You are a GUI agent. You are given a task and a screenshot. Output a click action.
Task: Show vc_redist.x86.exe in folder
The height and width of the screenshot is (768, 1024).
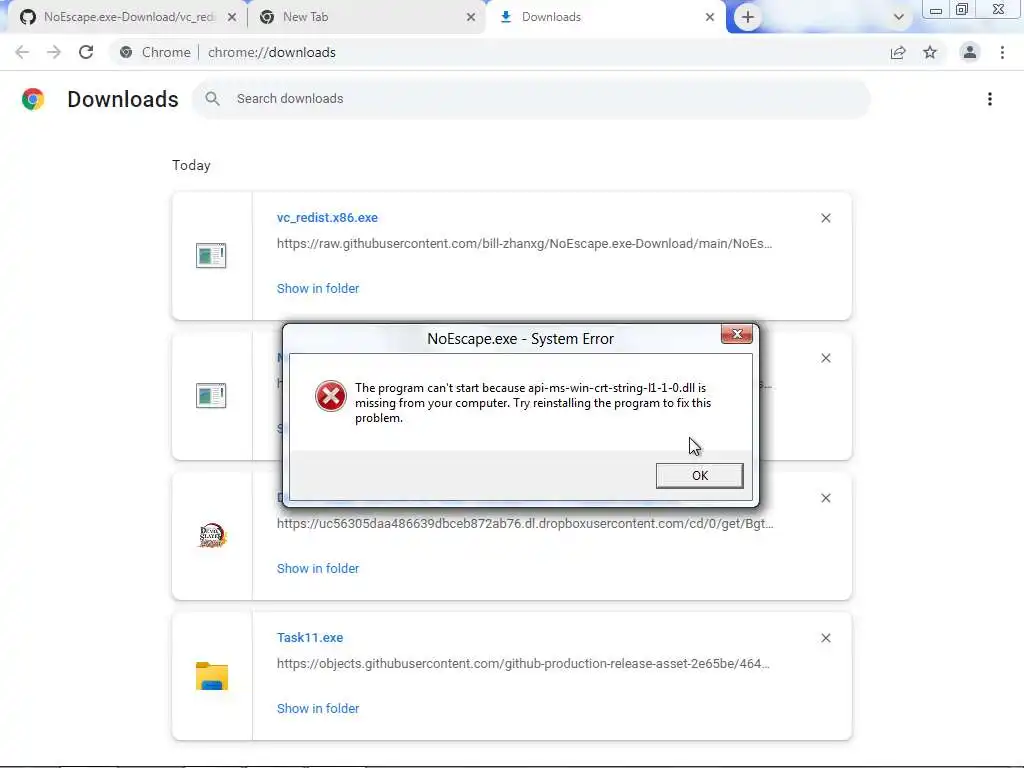pyautogui.click(x=318, y=288)
